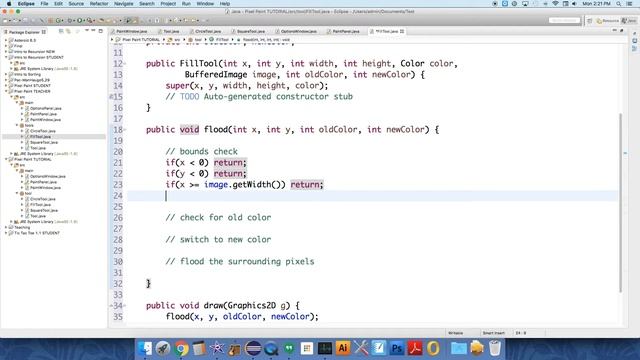Close the FillTool.java editor tab
This screenshot has width=640, height=360.
402,31
